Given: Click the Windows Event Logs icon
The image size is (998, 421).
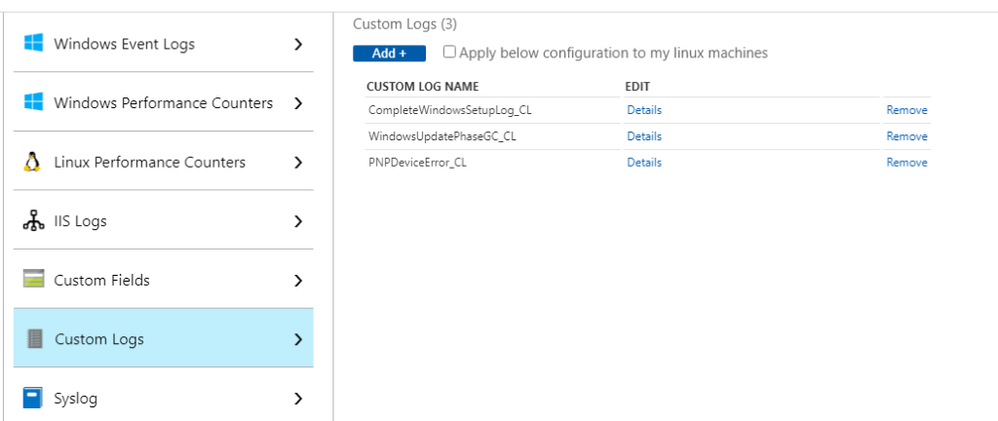Looking at the screenshot, I should pyautogui.click(x=33, y=44).
